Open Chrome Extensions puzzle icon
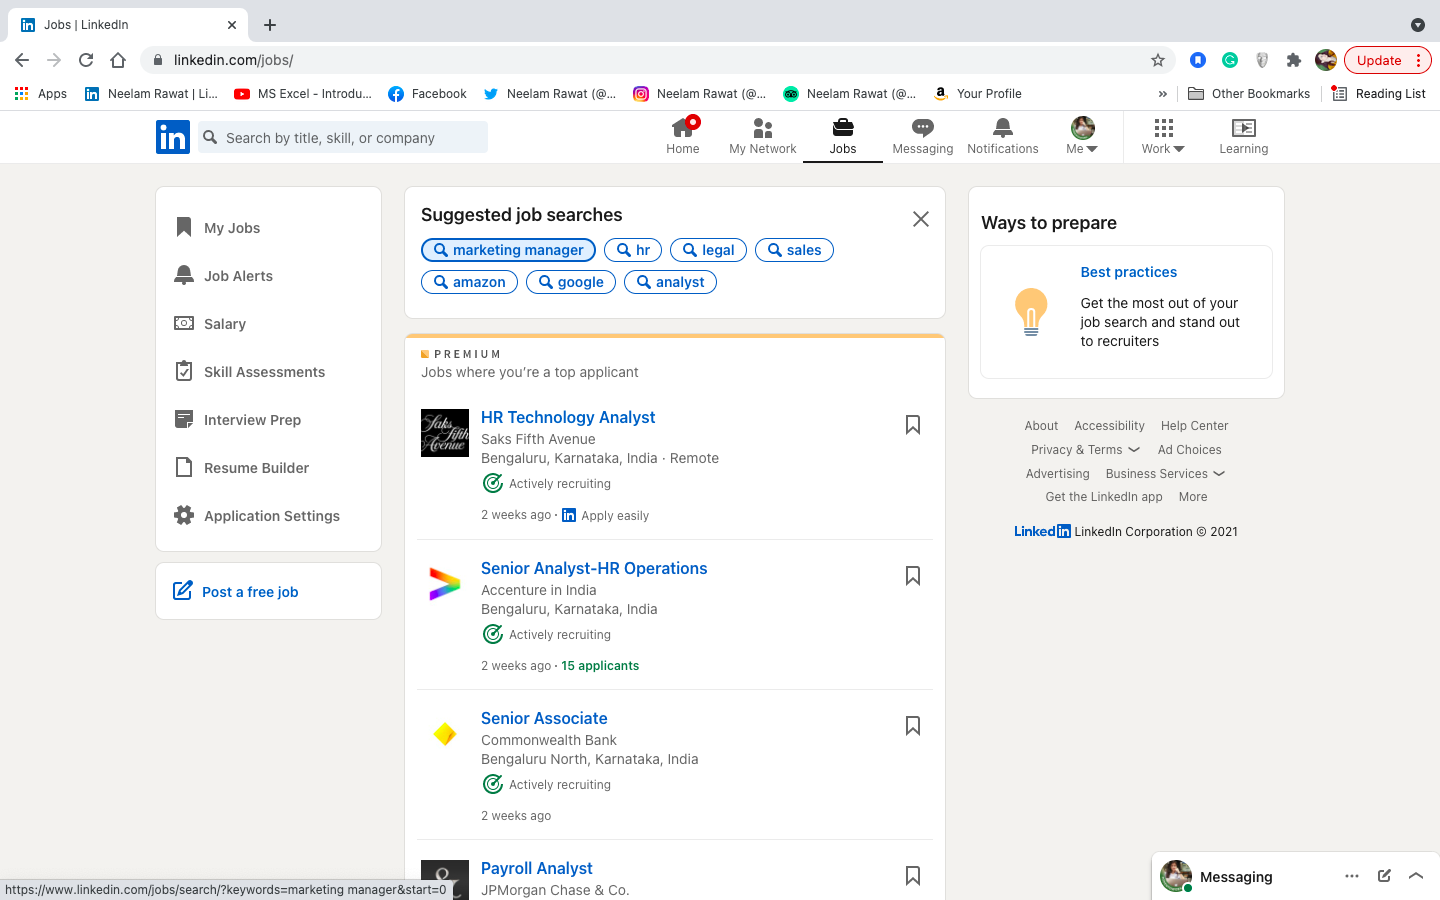Image resolution: width=1440 pixels, height=900 pixels. pyautogui.click(x=1294, y=60)
